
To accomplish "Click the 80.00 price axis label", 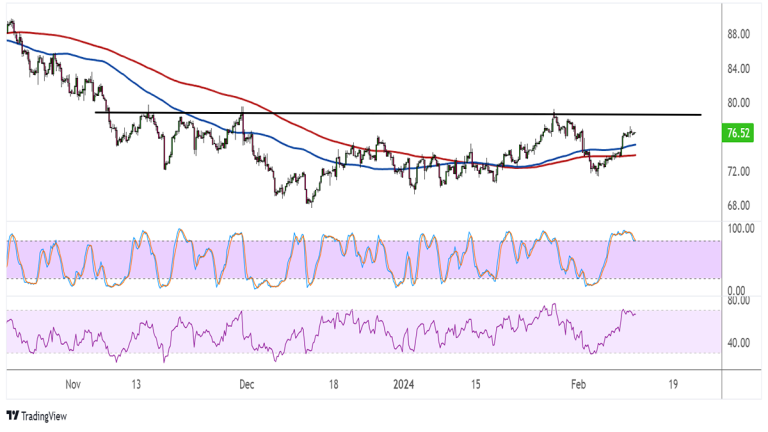I will coord(738,103).
